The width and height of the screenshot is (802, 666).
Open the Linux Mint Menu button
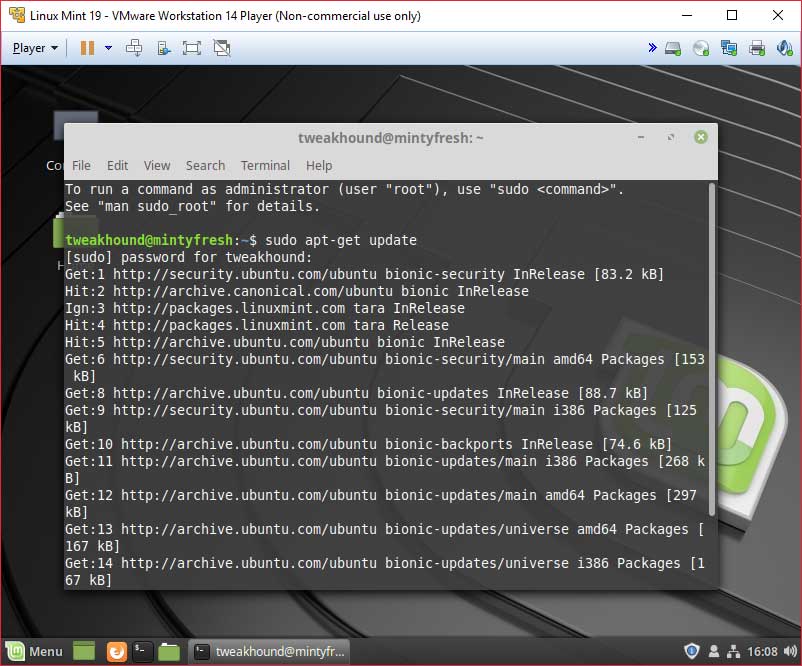tap(34, 651)
